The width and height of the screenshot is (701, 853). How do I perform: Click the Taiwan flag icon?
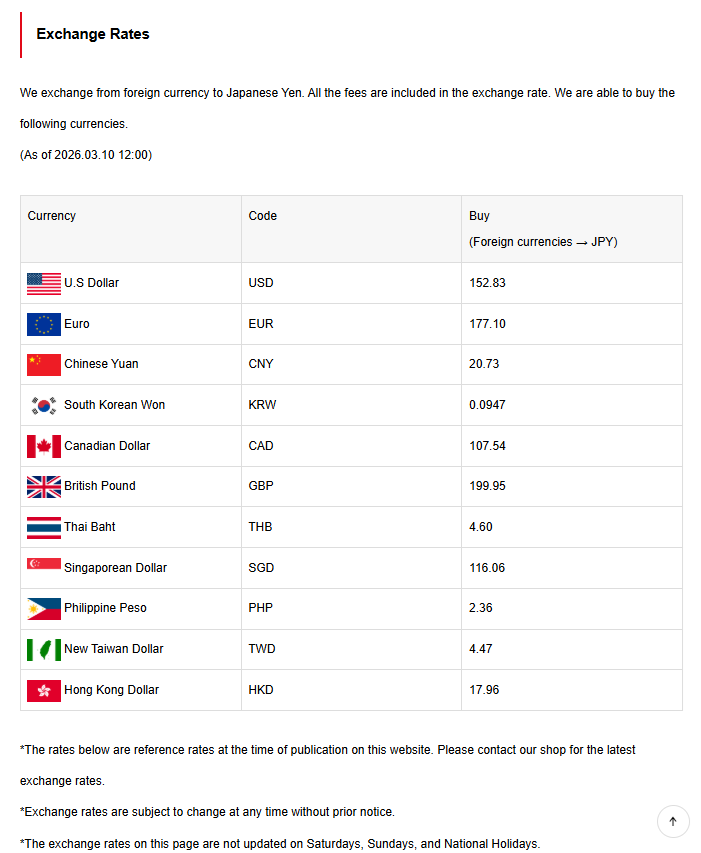click(x=44, y=649)
